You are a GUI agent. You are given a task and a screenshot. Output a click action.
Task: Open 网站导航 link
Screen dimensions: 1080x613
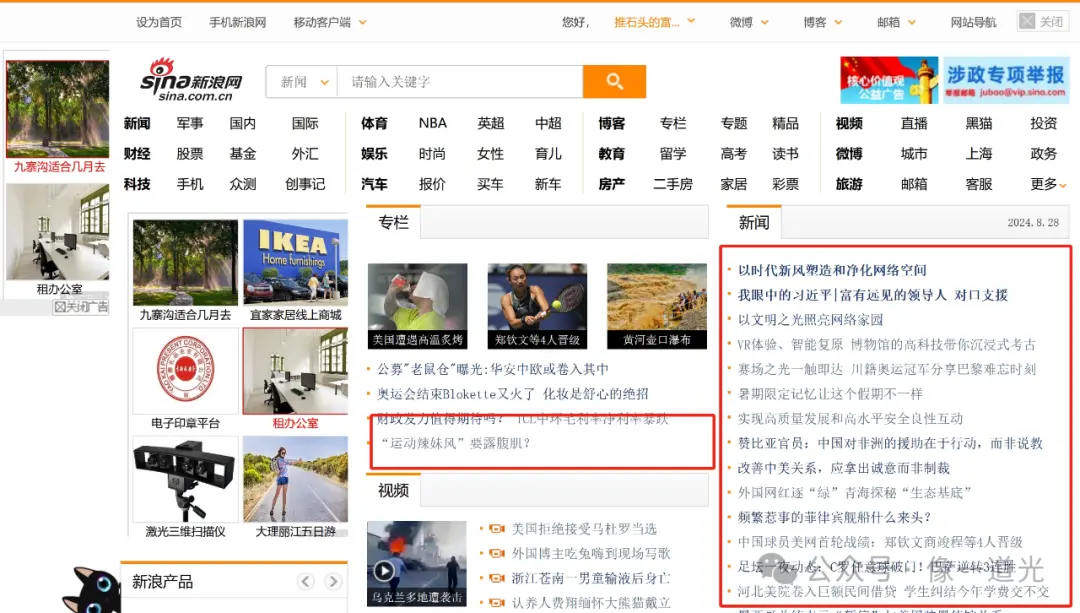pos(973,22)
